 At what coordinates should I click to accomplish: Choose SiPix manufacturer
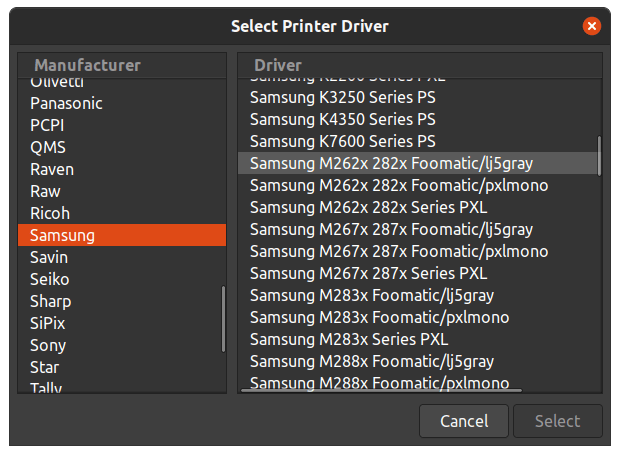(122, 323)
